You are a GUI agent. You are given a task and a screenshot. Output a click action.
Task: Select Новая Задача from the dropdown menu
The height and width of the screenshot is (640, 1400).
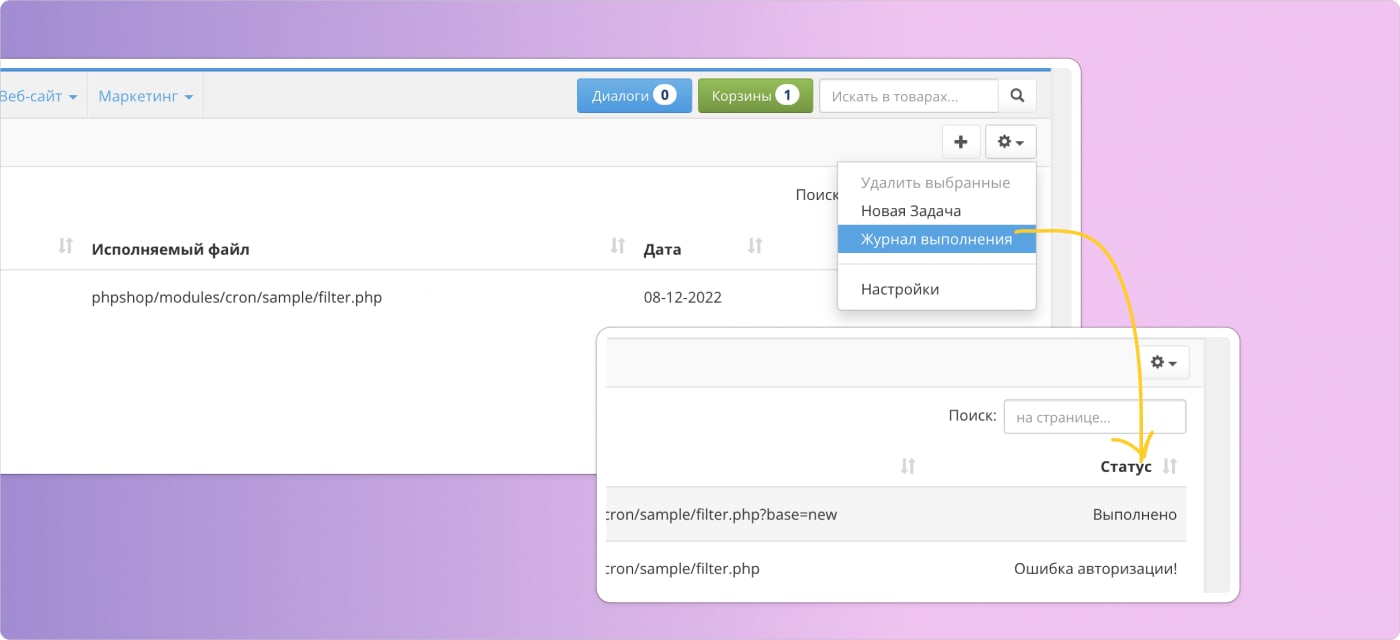(910, 211)
